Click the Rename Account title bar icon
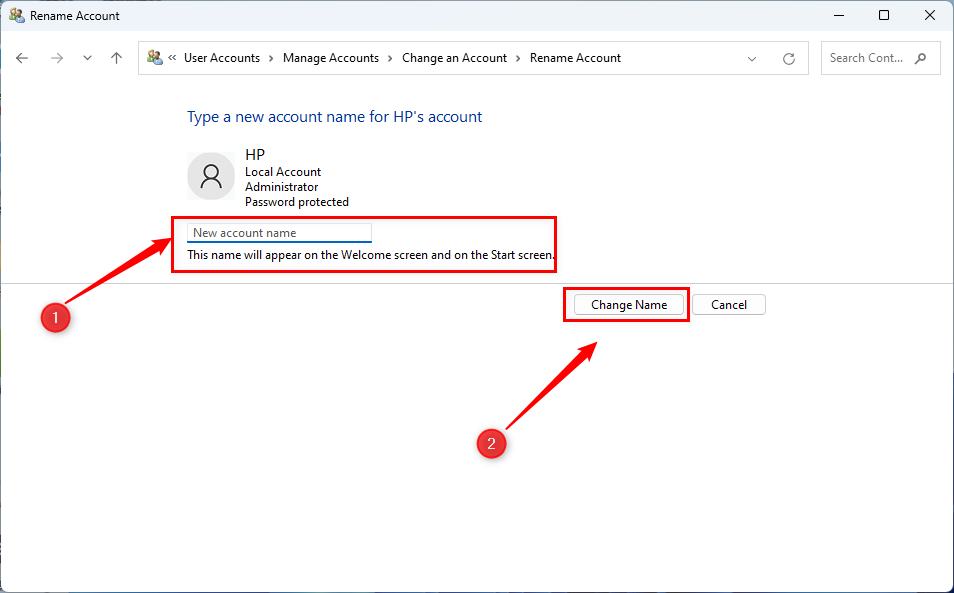954x593 pixels. pos(16,16)
